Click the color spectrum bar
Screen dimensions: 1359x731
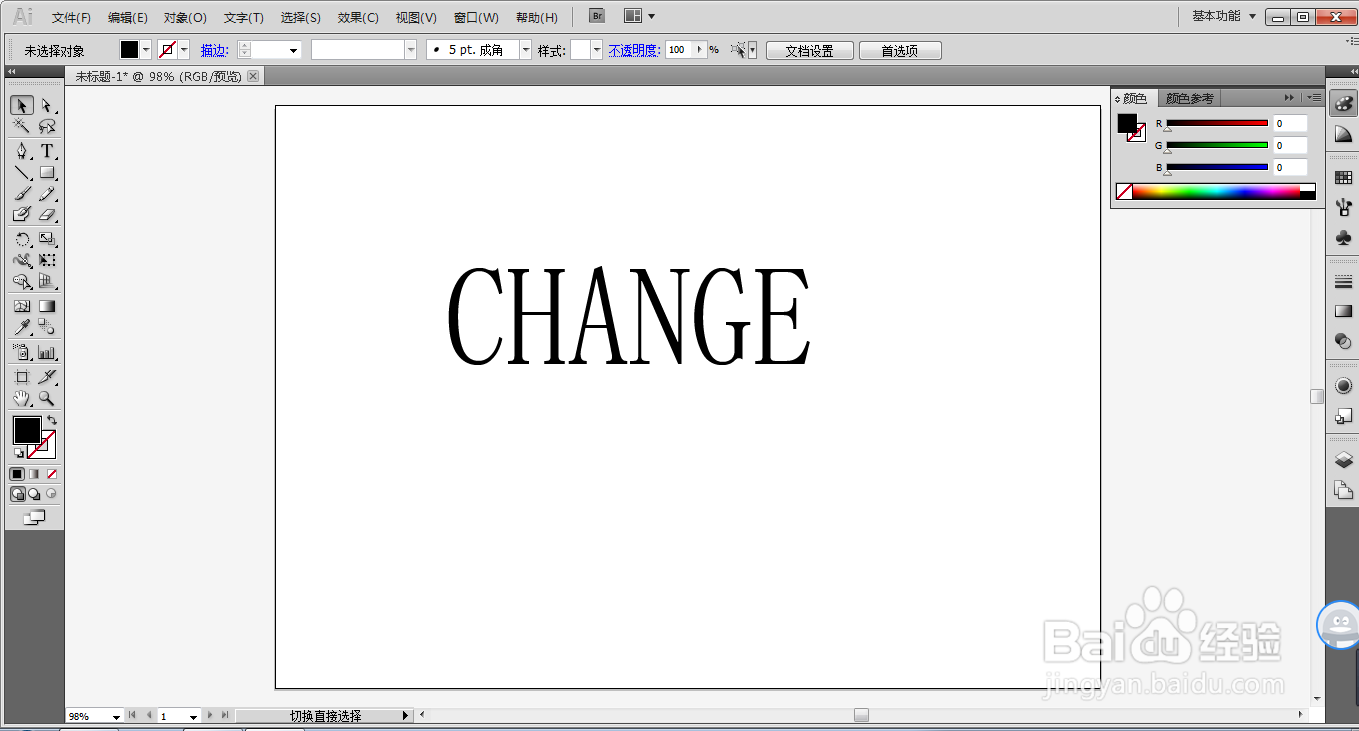pyautogui.click(x=1216, y=191)
